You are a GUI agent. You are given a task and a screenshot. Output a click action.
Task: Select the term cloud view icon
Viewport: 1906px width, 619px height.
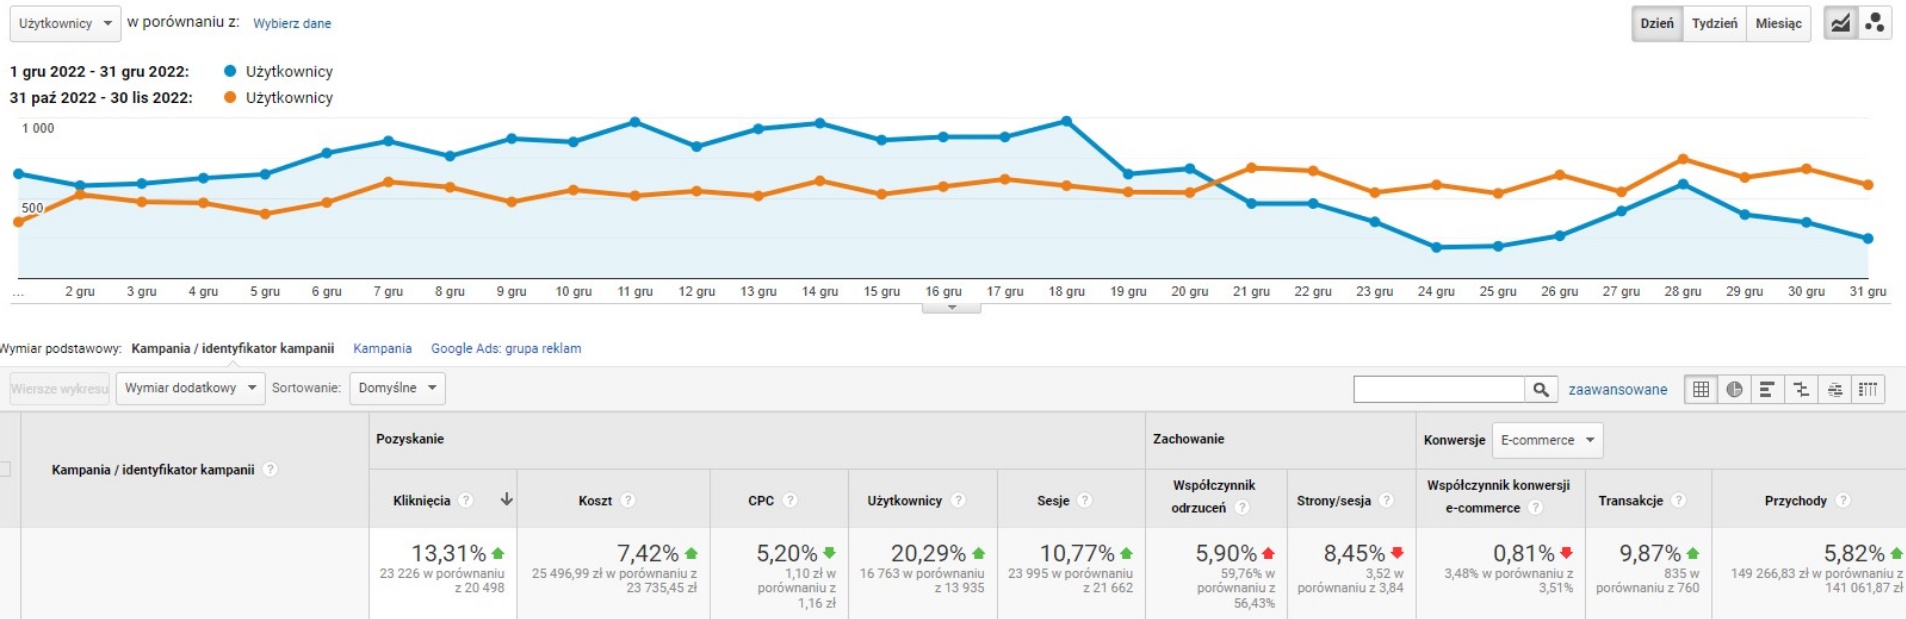click(1835, 390)
